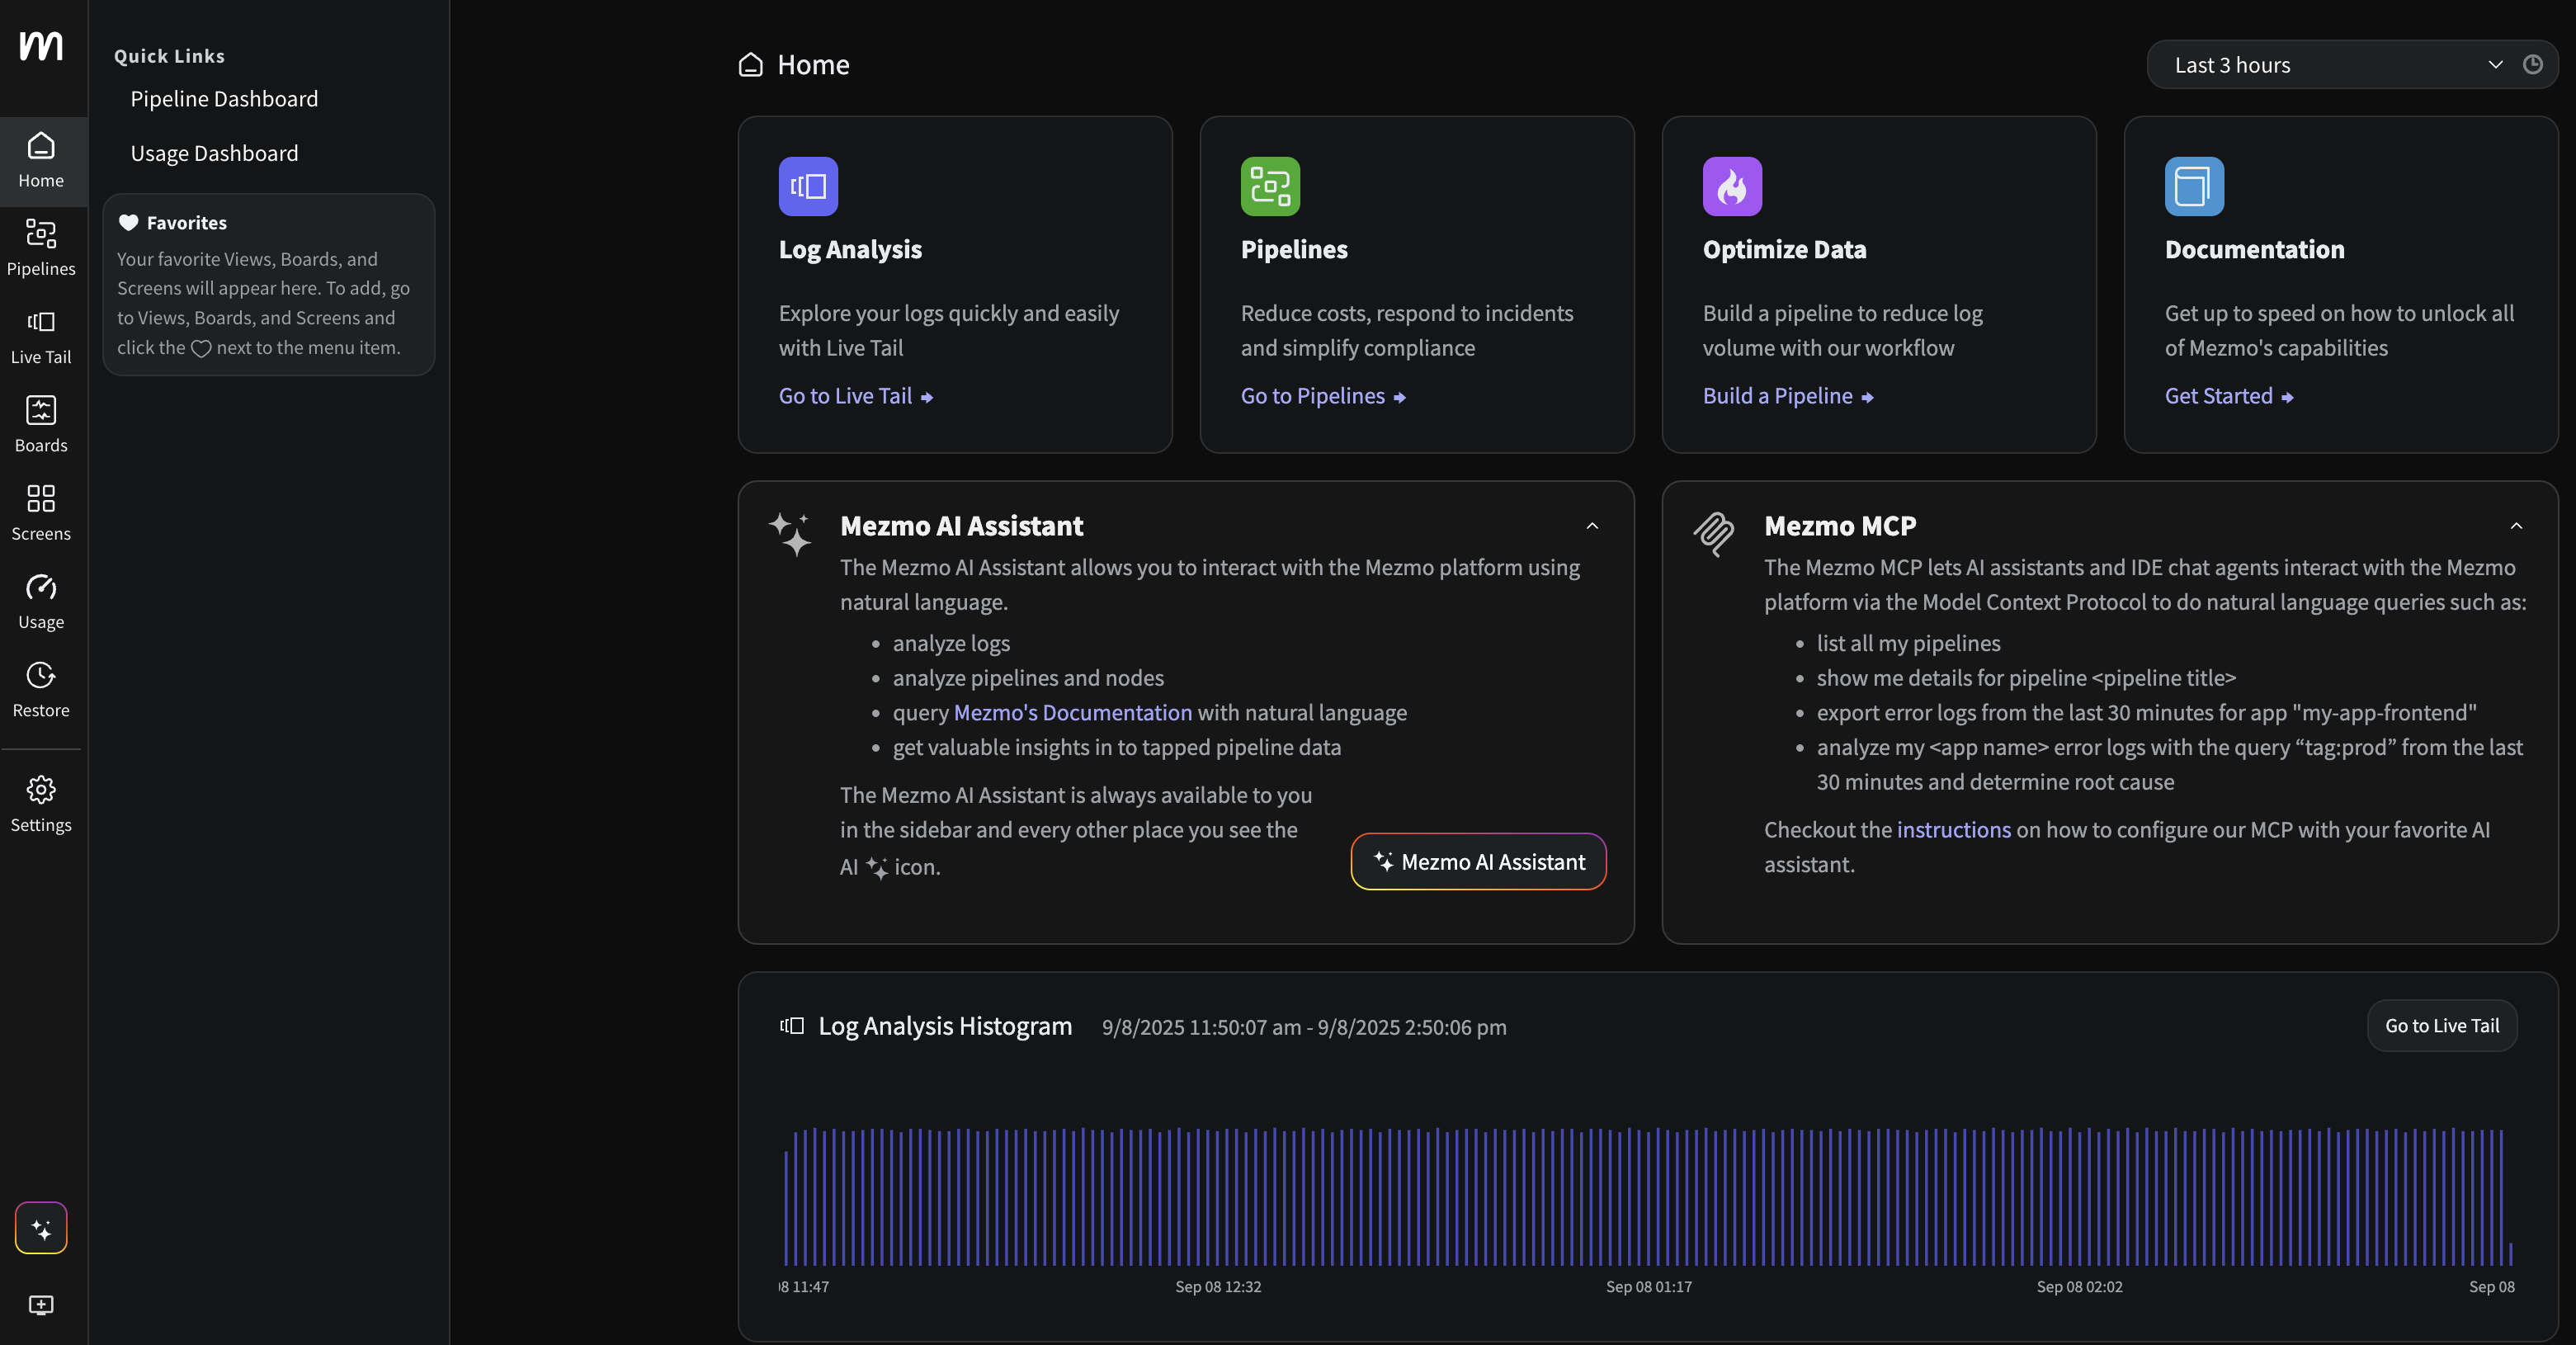The width and height of the screenshot is (2576, 1345).
Task: Open Restore in the sidebar
Action: (x=41, y=689)
